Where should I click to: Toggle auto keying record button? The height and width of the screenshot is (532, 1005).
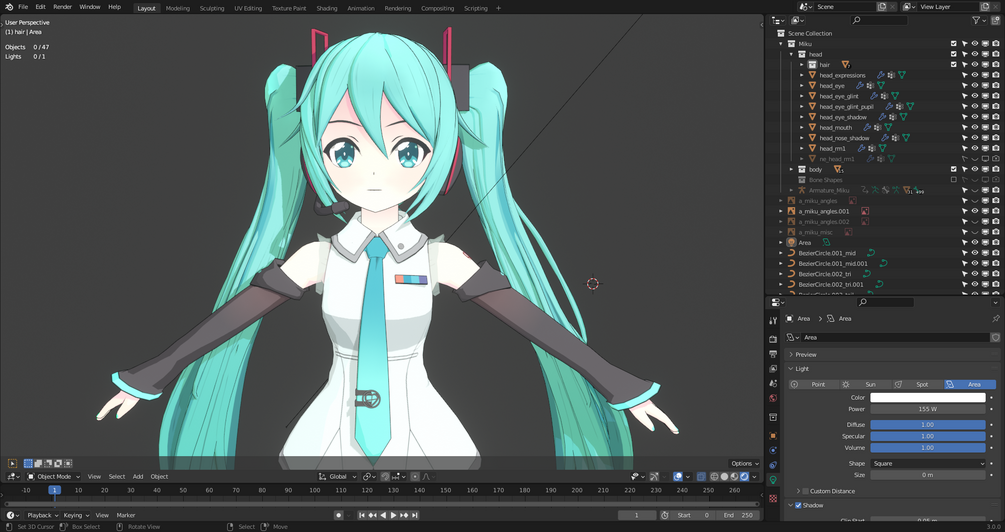pyautogui.click(x=338, y=515)
